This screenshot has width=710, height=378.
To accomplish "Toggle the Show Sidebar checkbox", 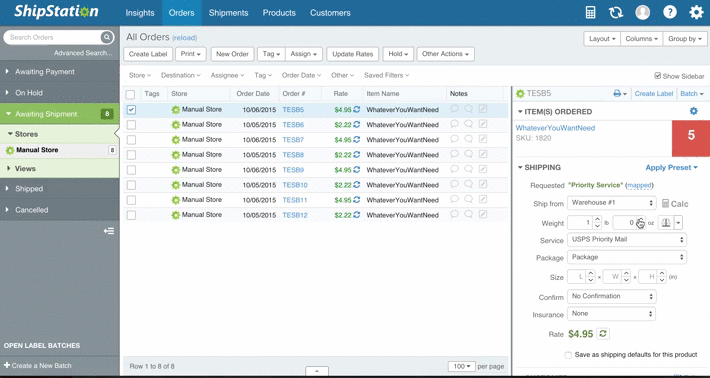I will pos(658,76).
